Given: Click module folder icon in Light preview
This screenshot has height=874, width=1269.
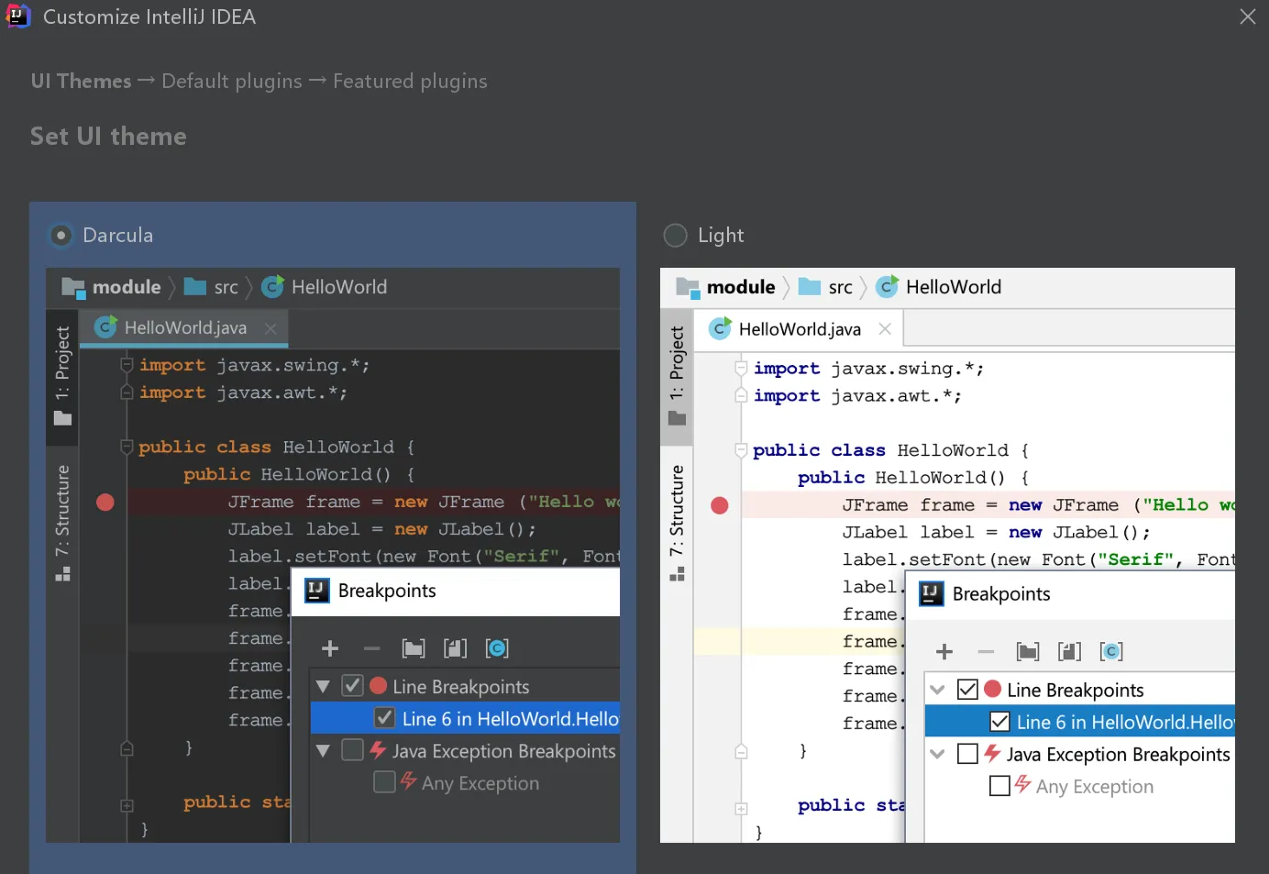Looking at the screenshot, I should (687, 288).
